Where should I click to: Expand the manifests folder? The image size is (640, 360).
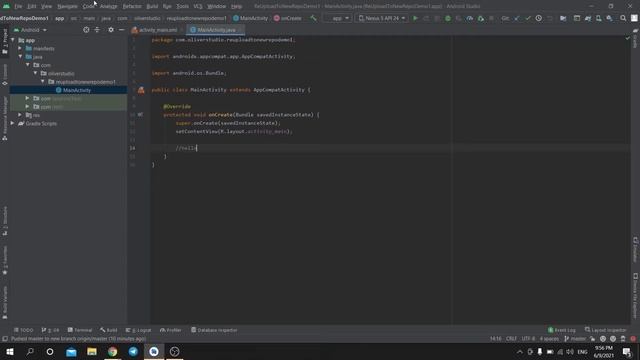tap(20, 48)
